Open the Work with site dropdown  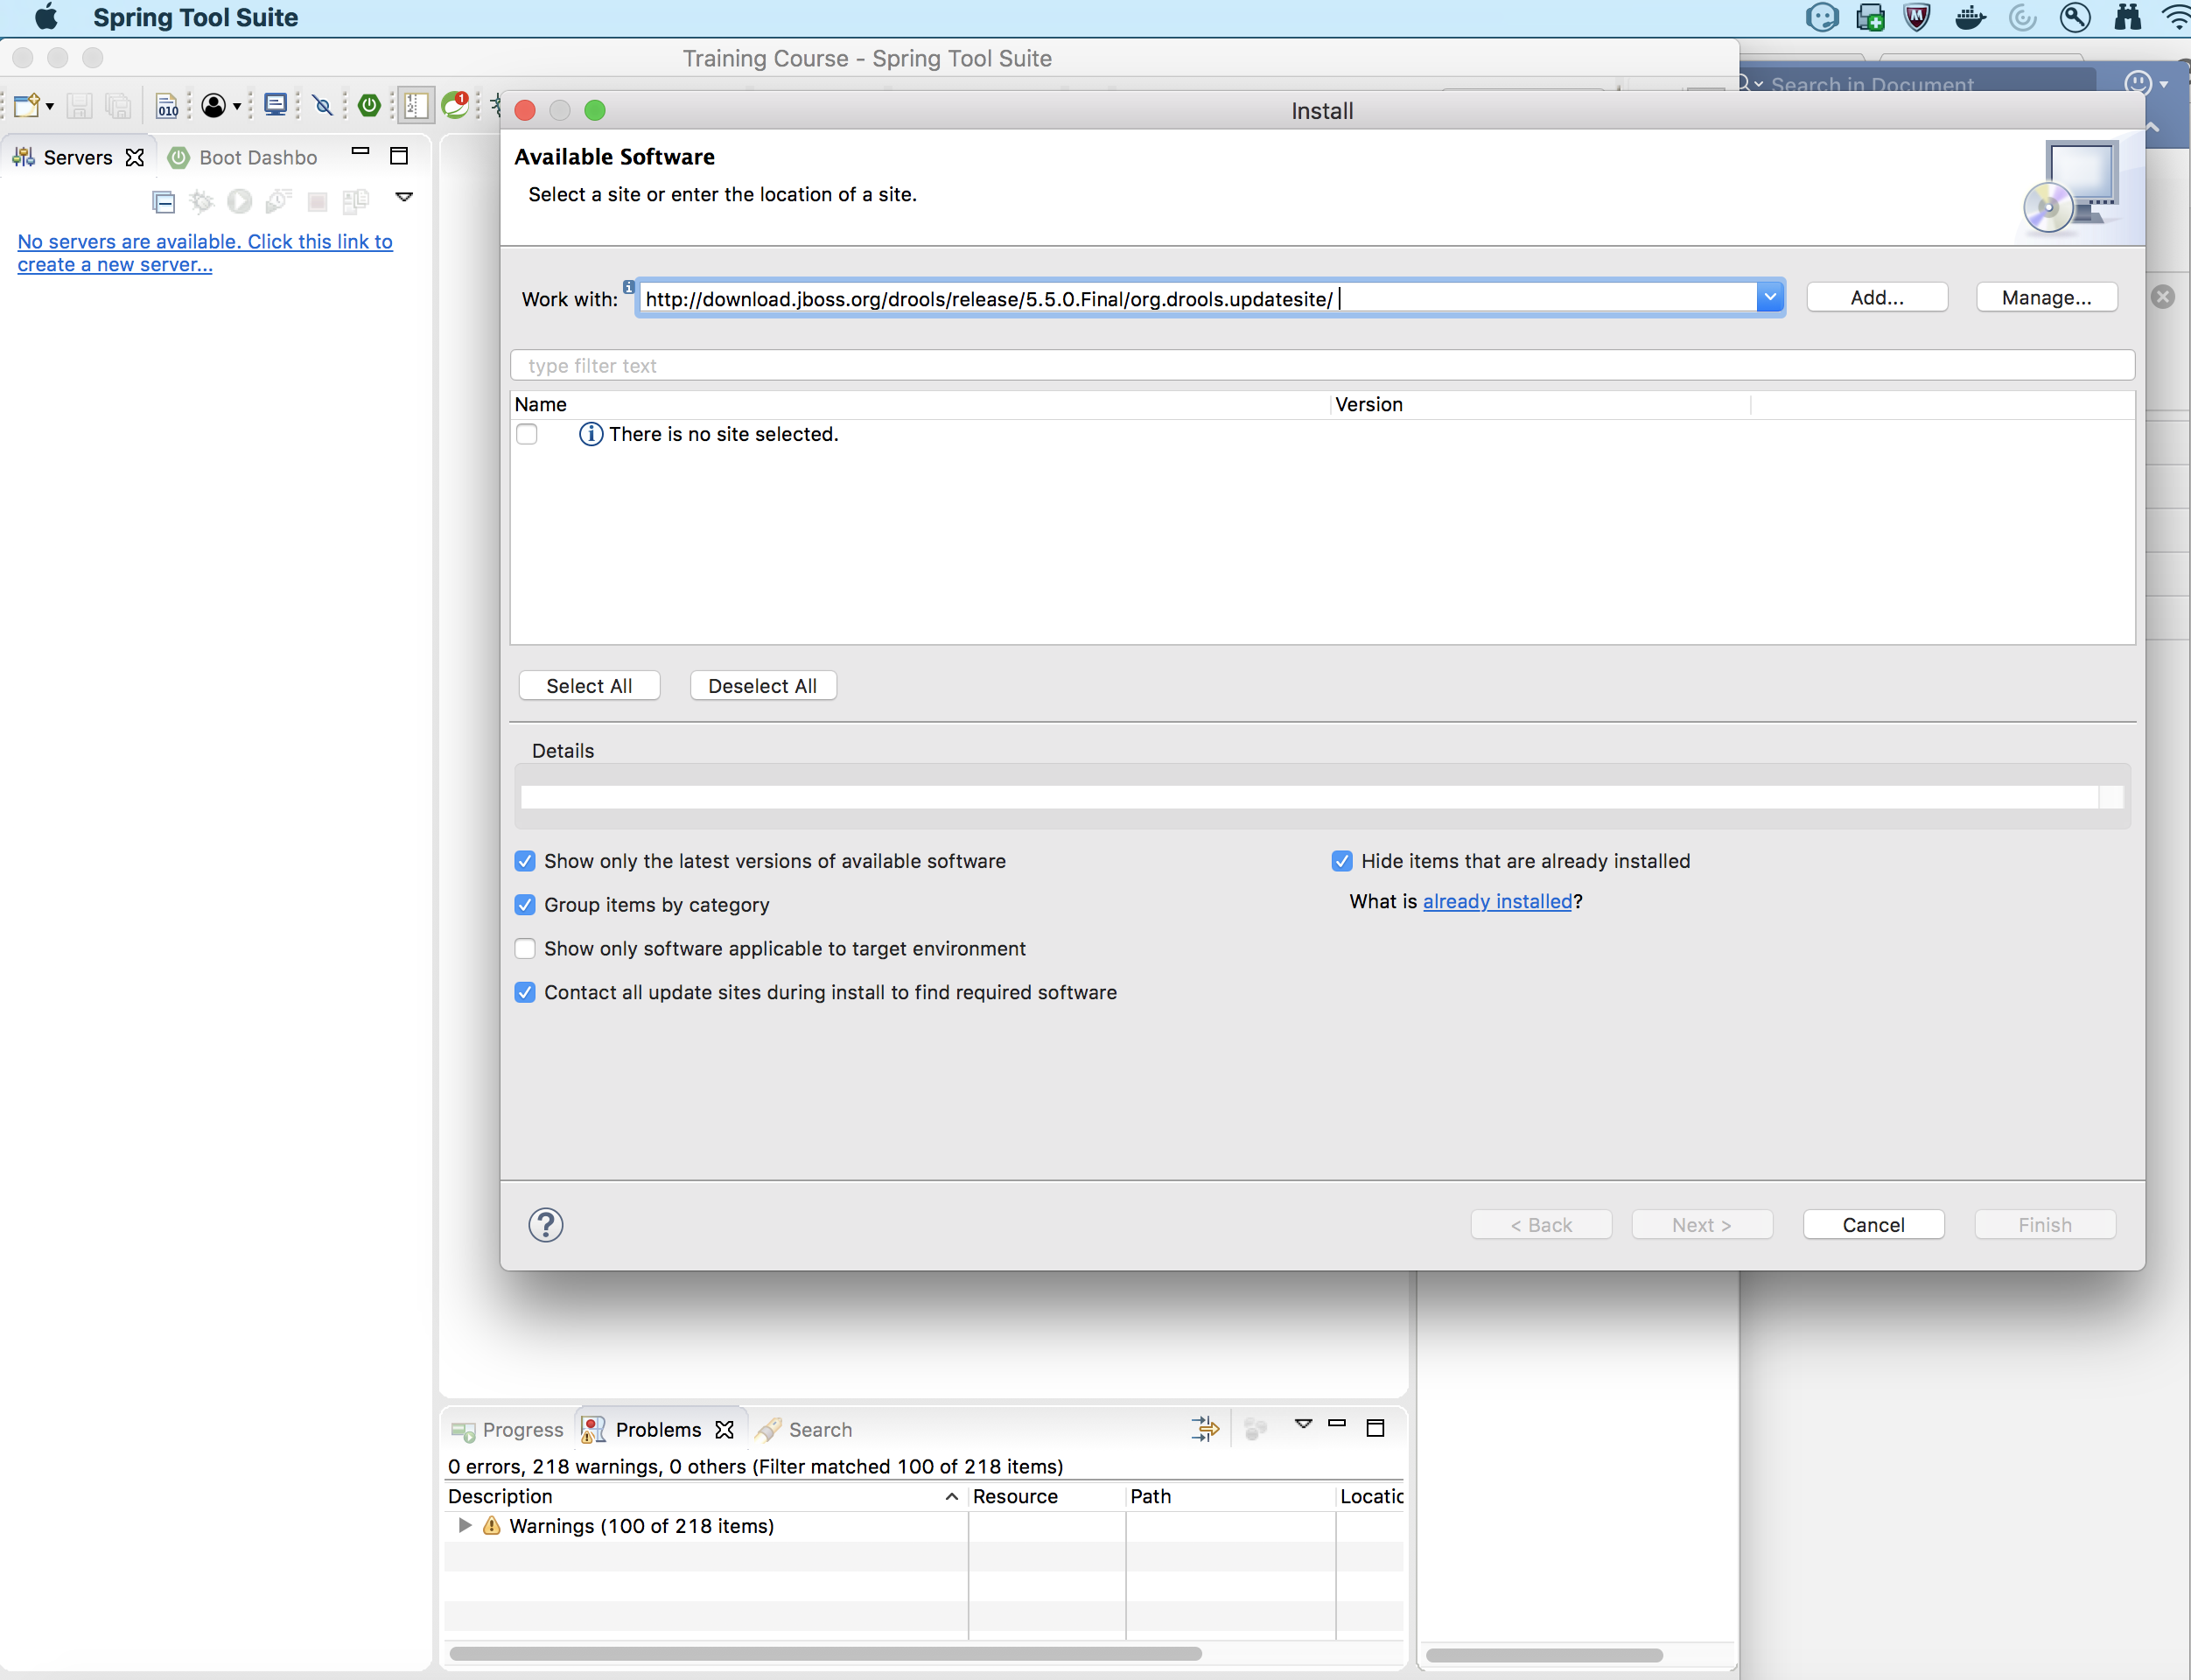(1769, 297)
